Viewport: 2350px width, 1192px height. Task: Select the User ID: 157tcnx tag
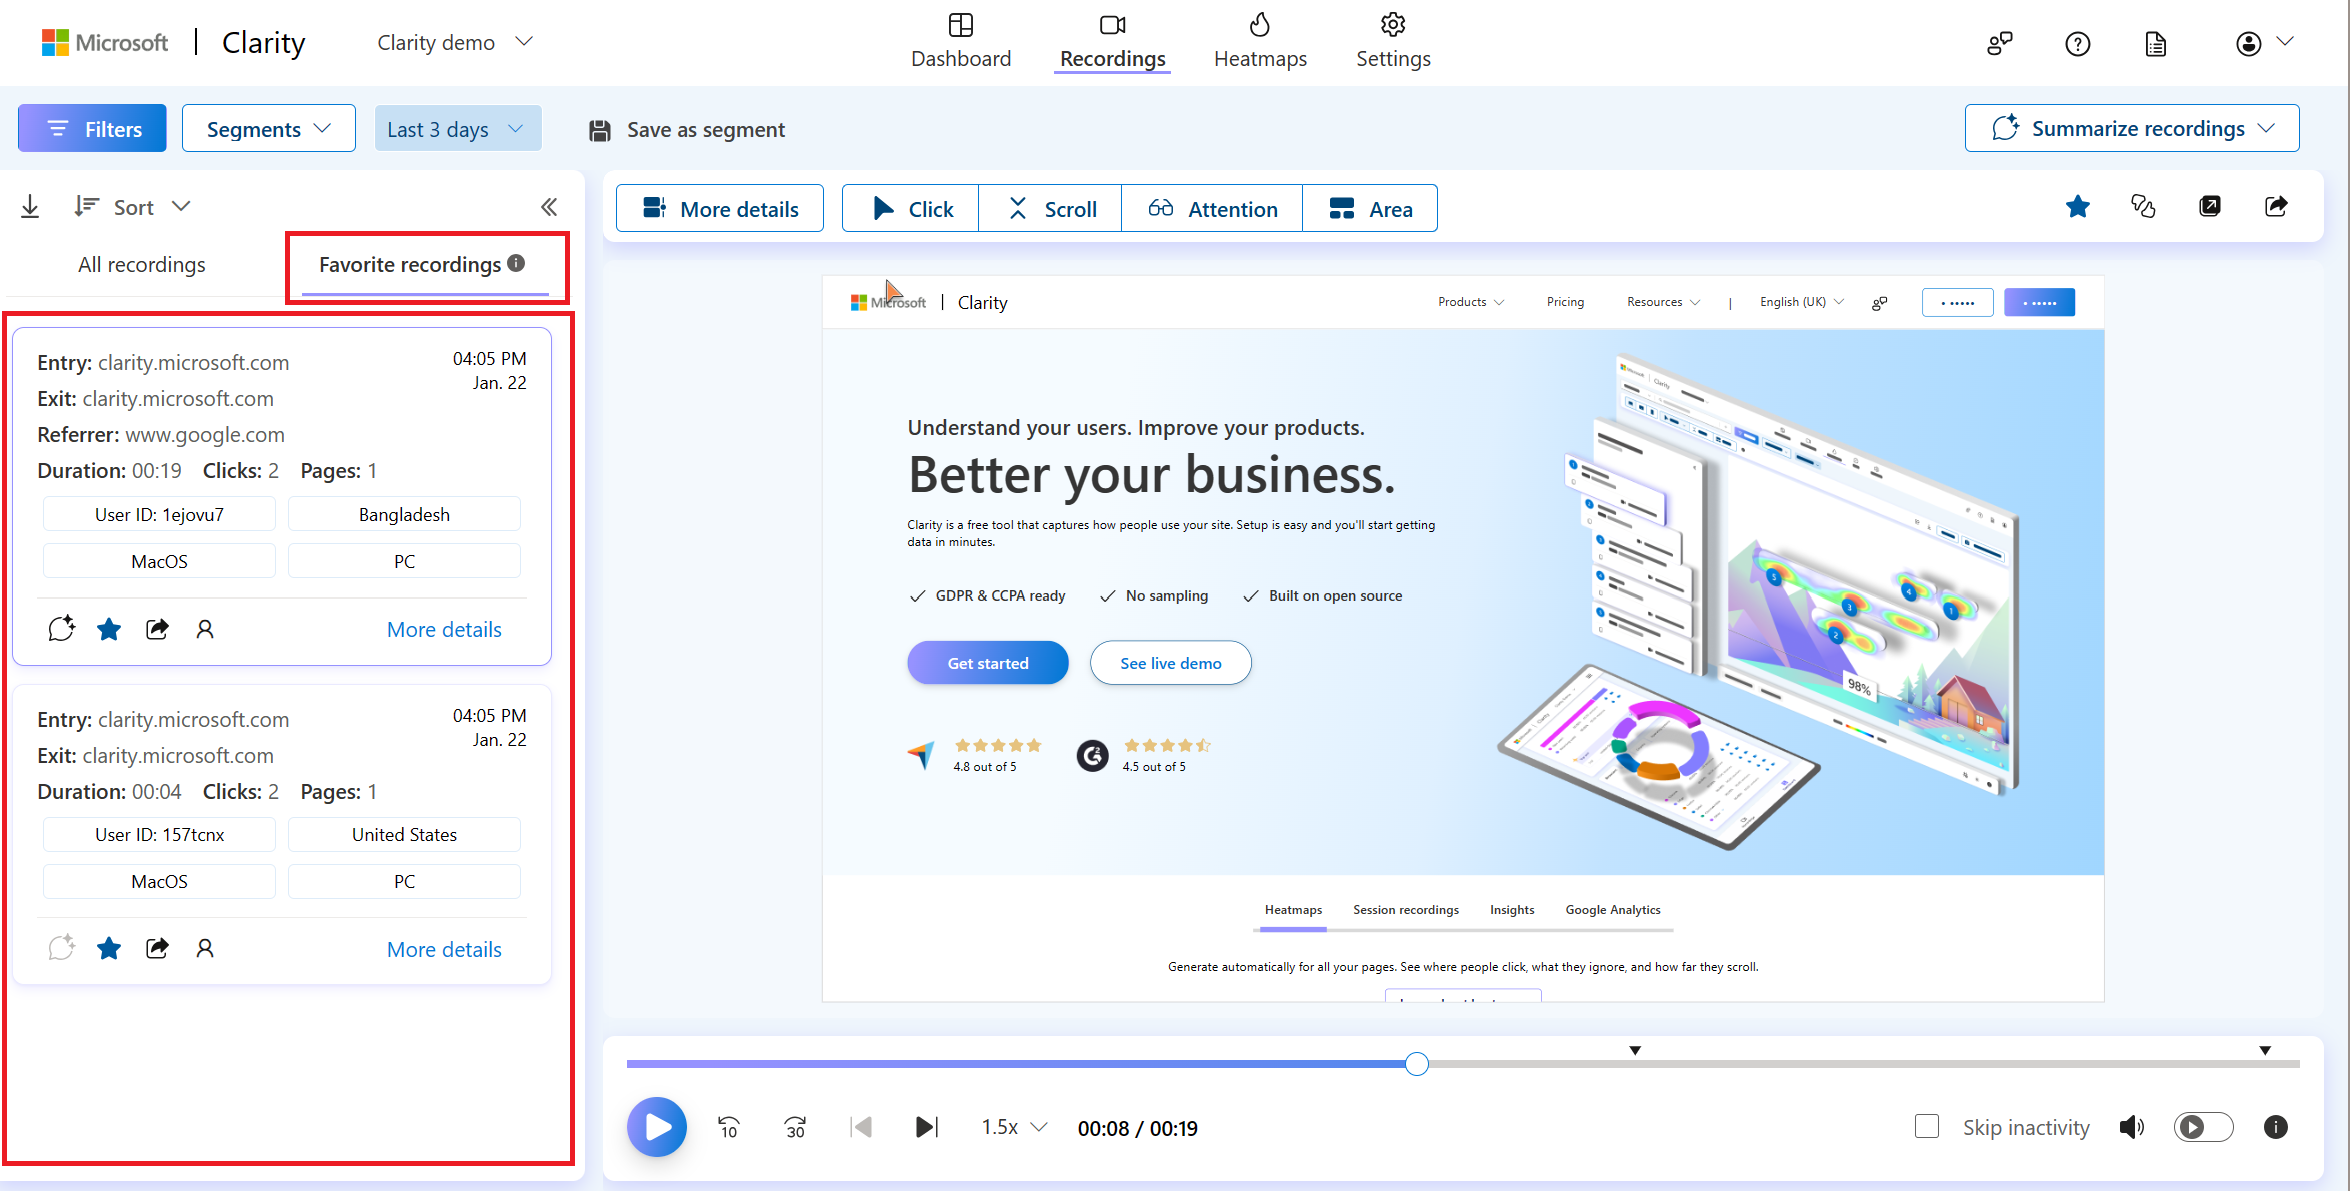pyautogui.click(x=159, y=834)
